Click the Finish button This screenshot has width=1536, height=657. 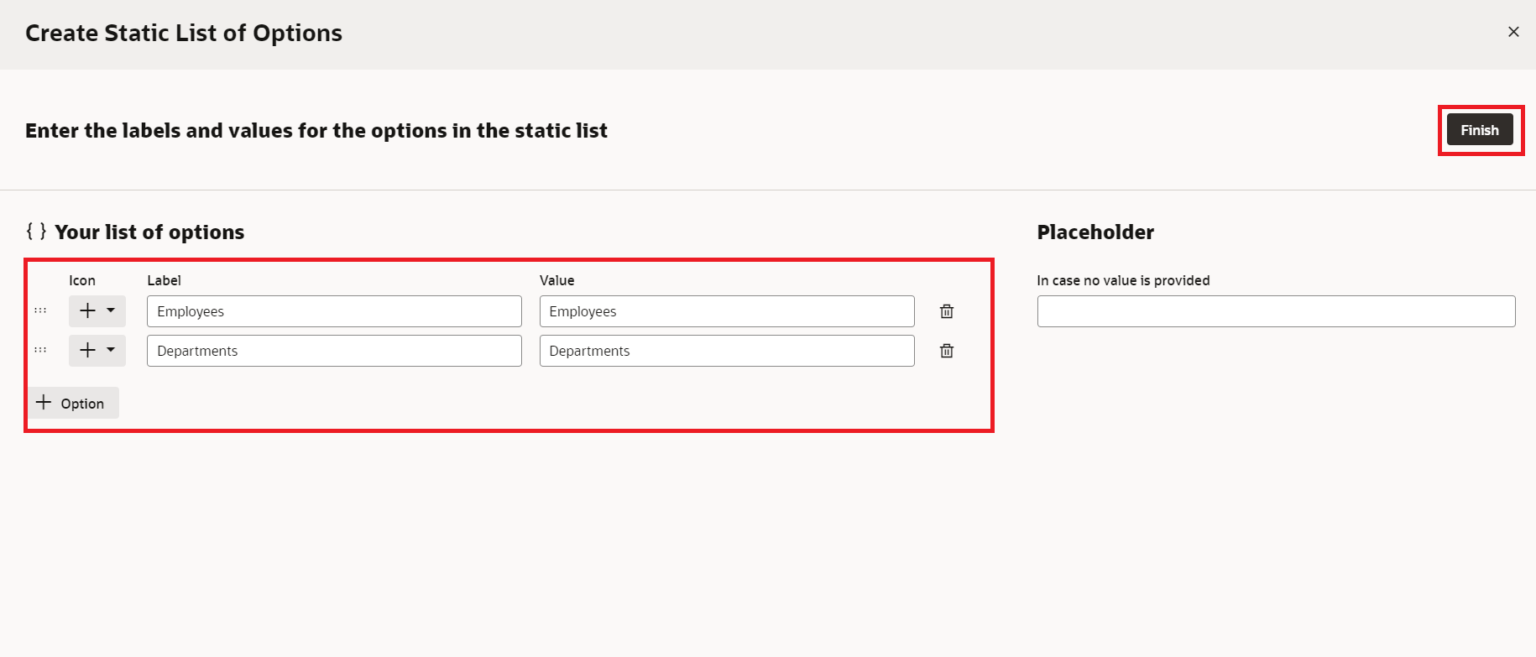tap(1479, 129)
